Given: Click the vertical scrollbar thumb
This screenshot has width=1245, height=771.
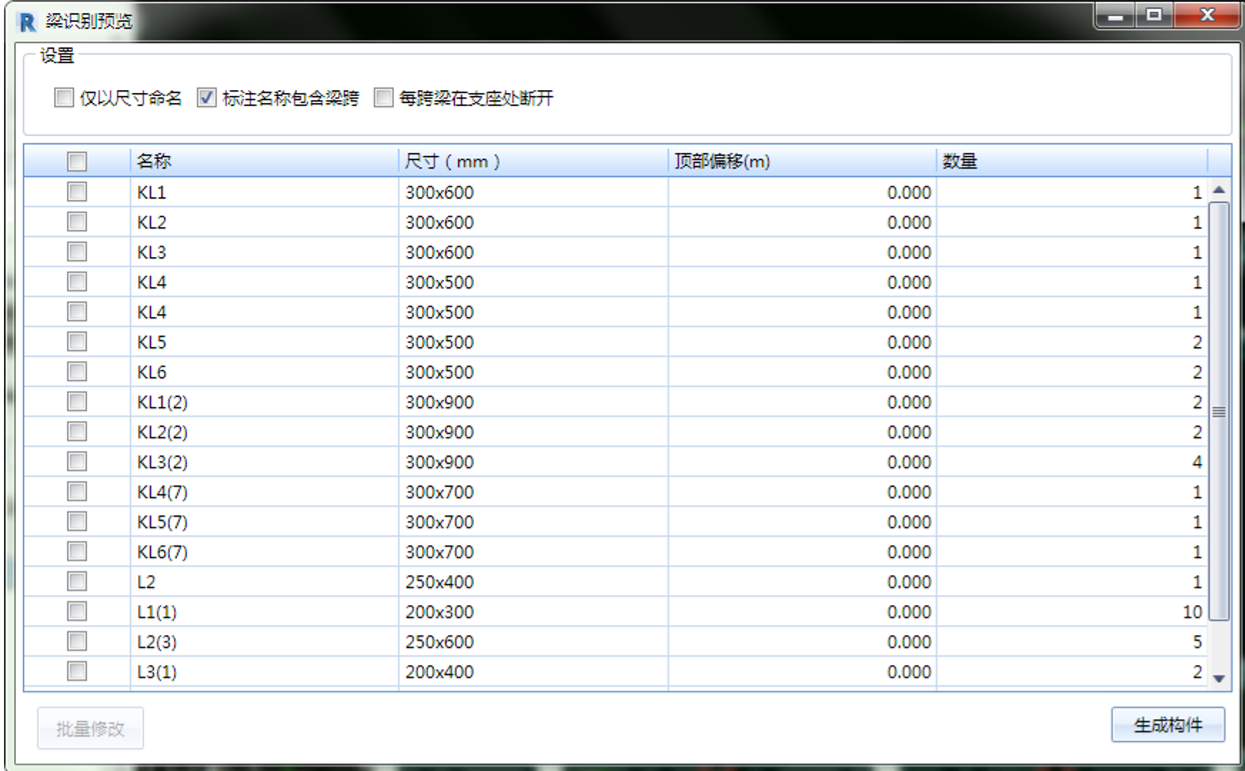Looking at the screenshot, I should [1218, 411].
